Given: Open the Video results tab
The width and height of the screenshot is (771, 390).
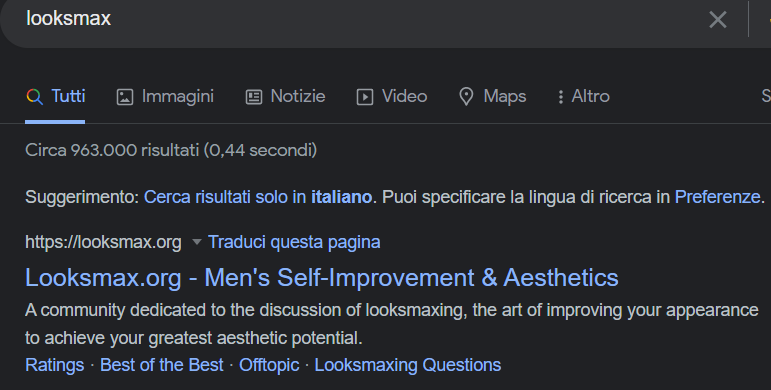Looking at the screenshot, I should tap(392, 96).
